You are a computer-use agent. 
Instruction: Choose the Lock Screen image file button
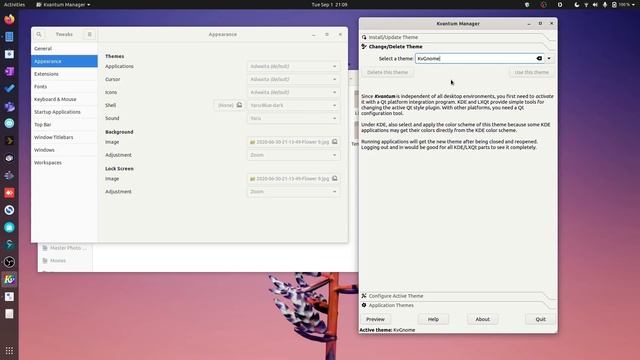[x=293, y=178]
